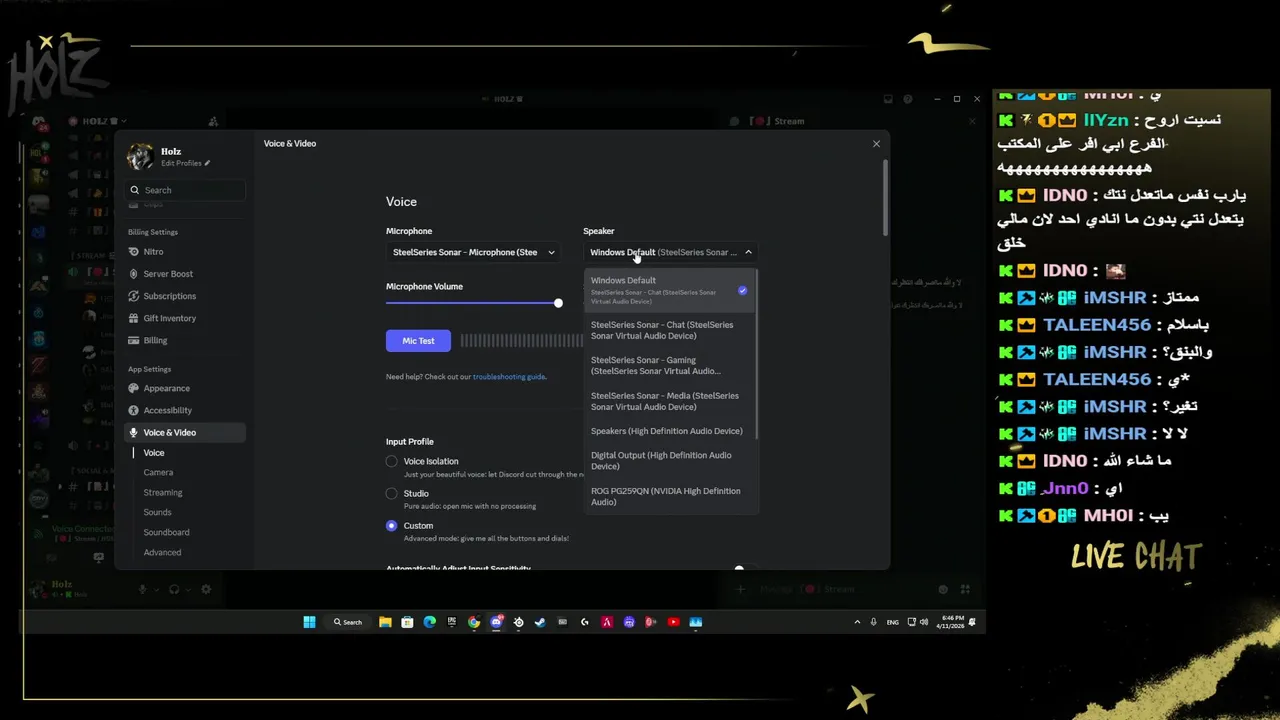
Task: Open Google Chrome from the taskbar
Action: (474, 622)
